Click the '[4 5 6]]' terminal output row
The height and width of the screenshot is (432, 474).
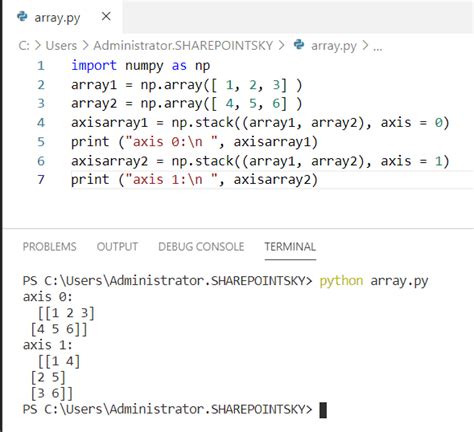59,329
